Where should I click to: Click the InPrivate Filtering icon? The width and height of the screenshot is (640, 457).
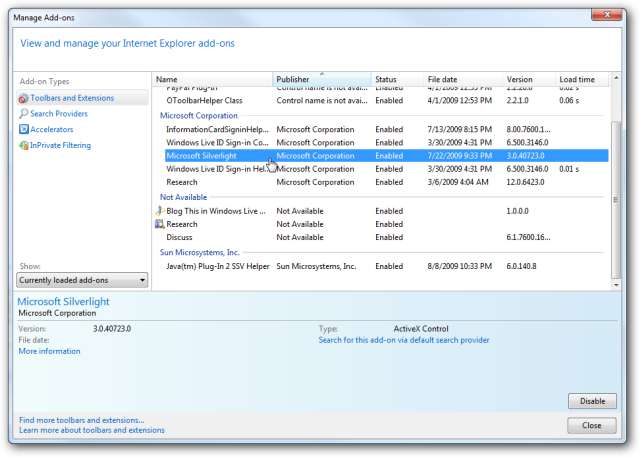[x=23, y=146]
